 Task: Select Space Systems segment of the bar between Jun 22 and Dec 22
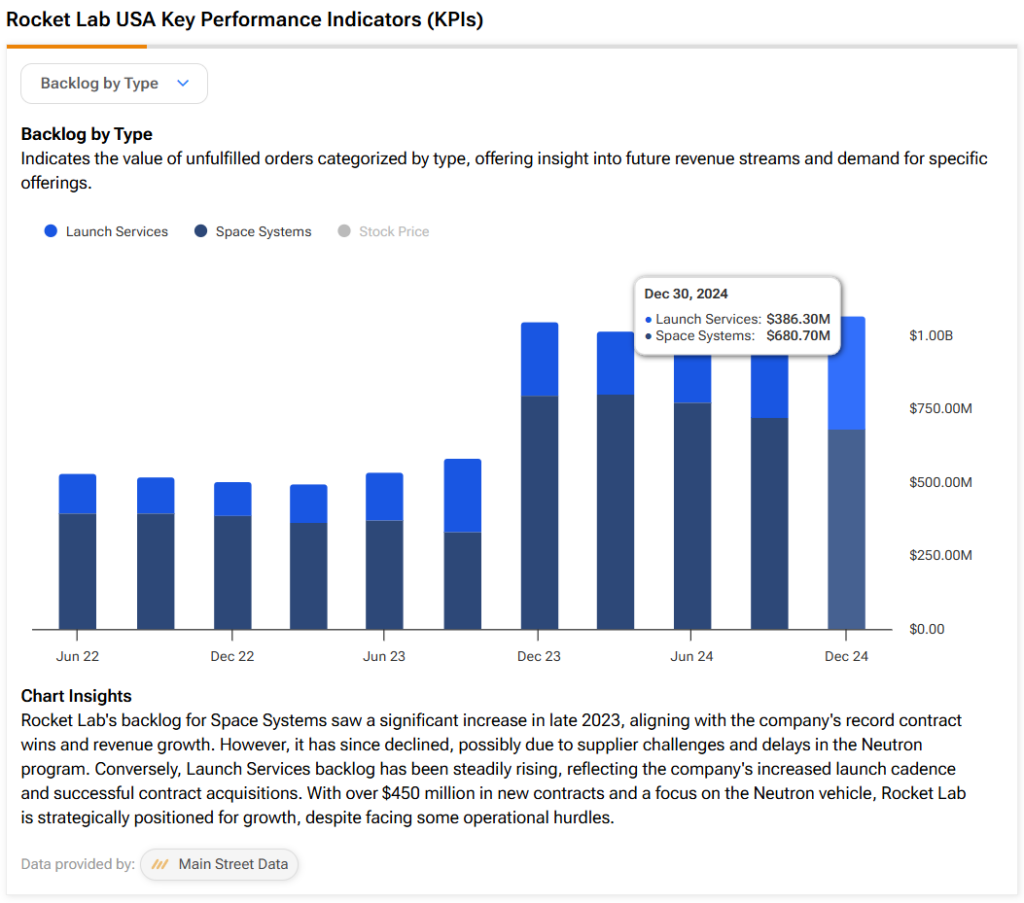[155, 571]
